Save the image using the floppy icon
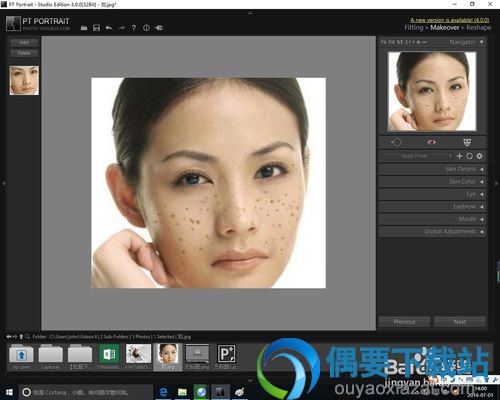500x400 pixels. click(x=96, y=28)
